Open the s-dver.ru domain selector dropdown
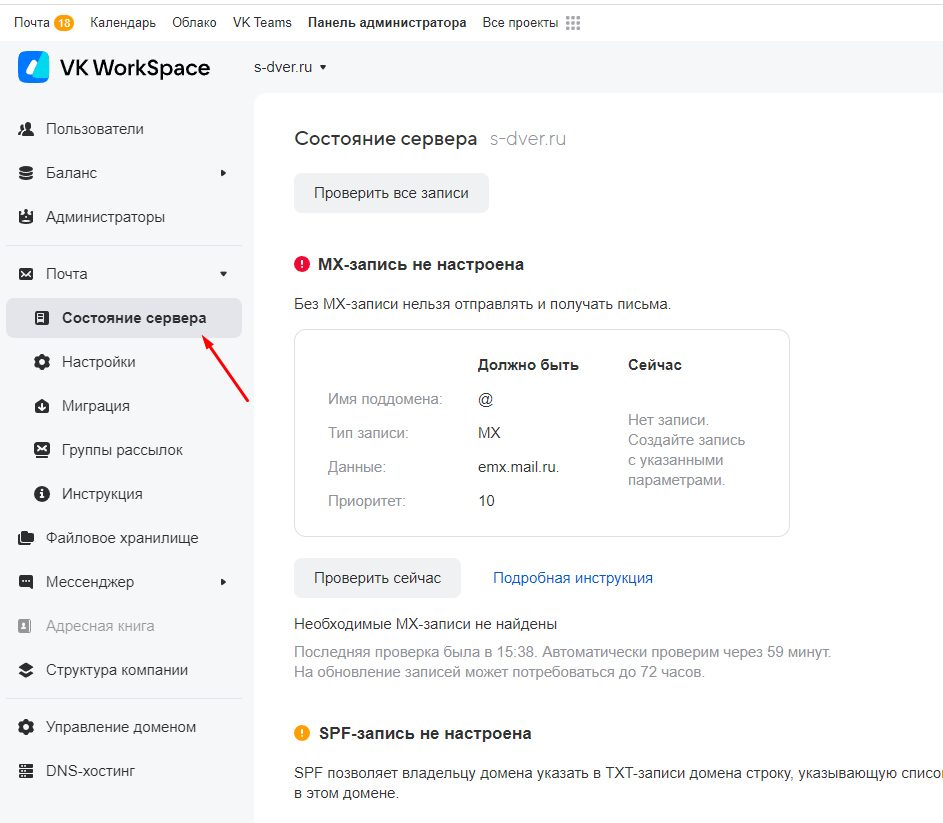 (290, 67)
